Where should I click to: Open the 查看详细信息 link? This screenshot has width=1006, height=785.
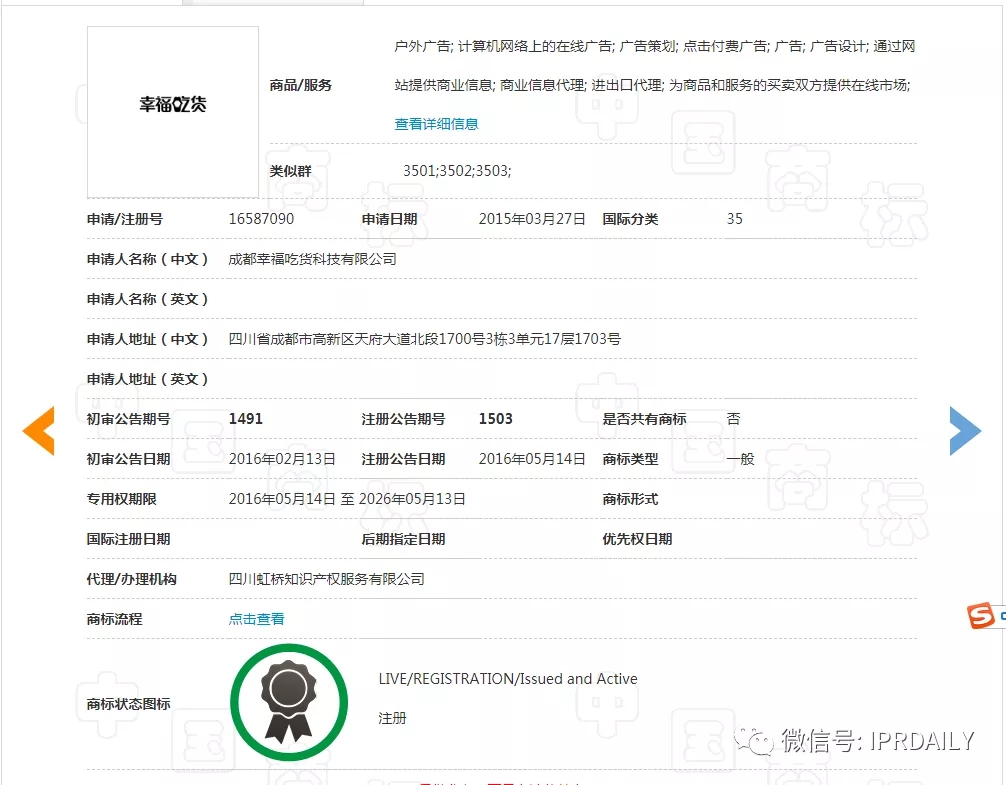point(436,124)
